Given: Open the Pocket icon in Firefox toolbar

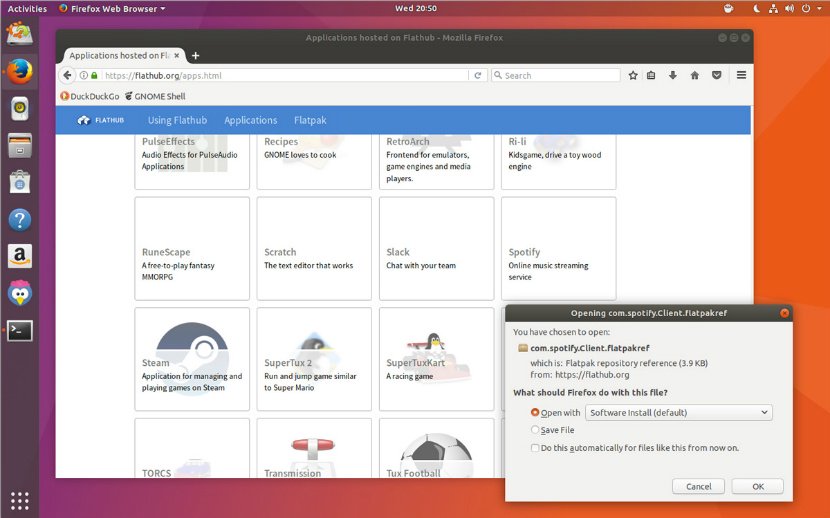Looking at the screenshot, I should pyautogui.click(x=716, y=75).
